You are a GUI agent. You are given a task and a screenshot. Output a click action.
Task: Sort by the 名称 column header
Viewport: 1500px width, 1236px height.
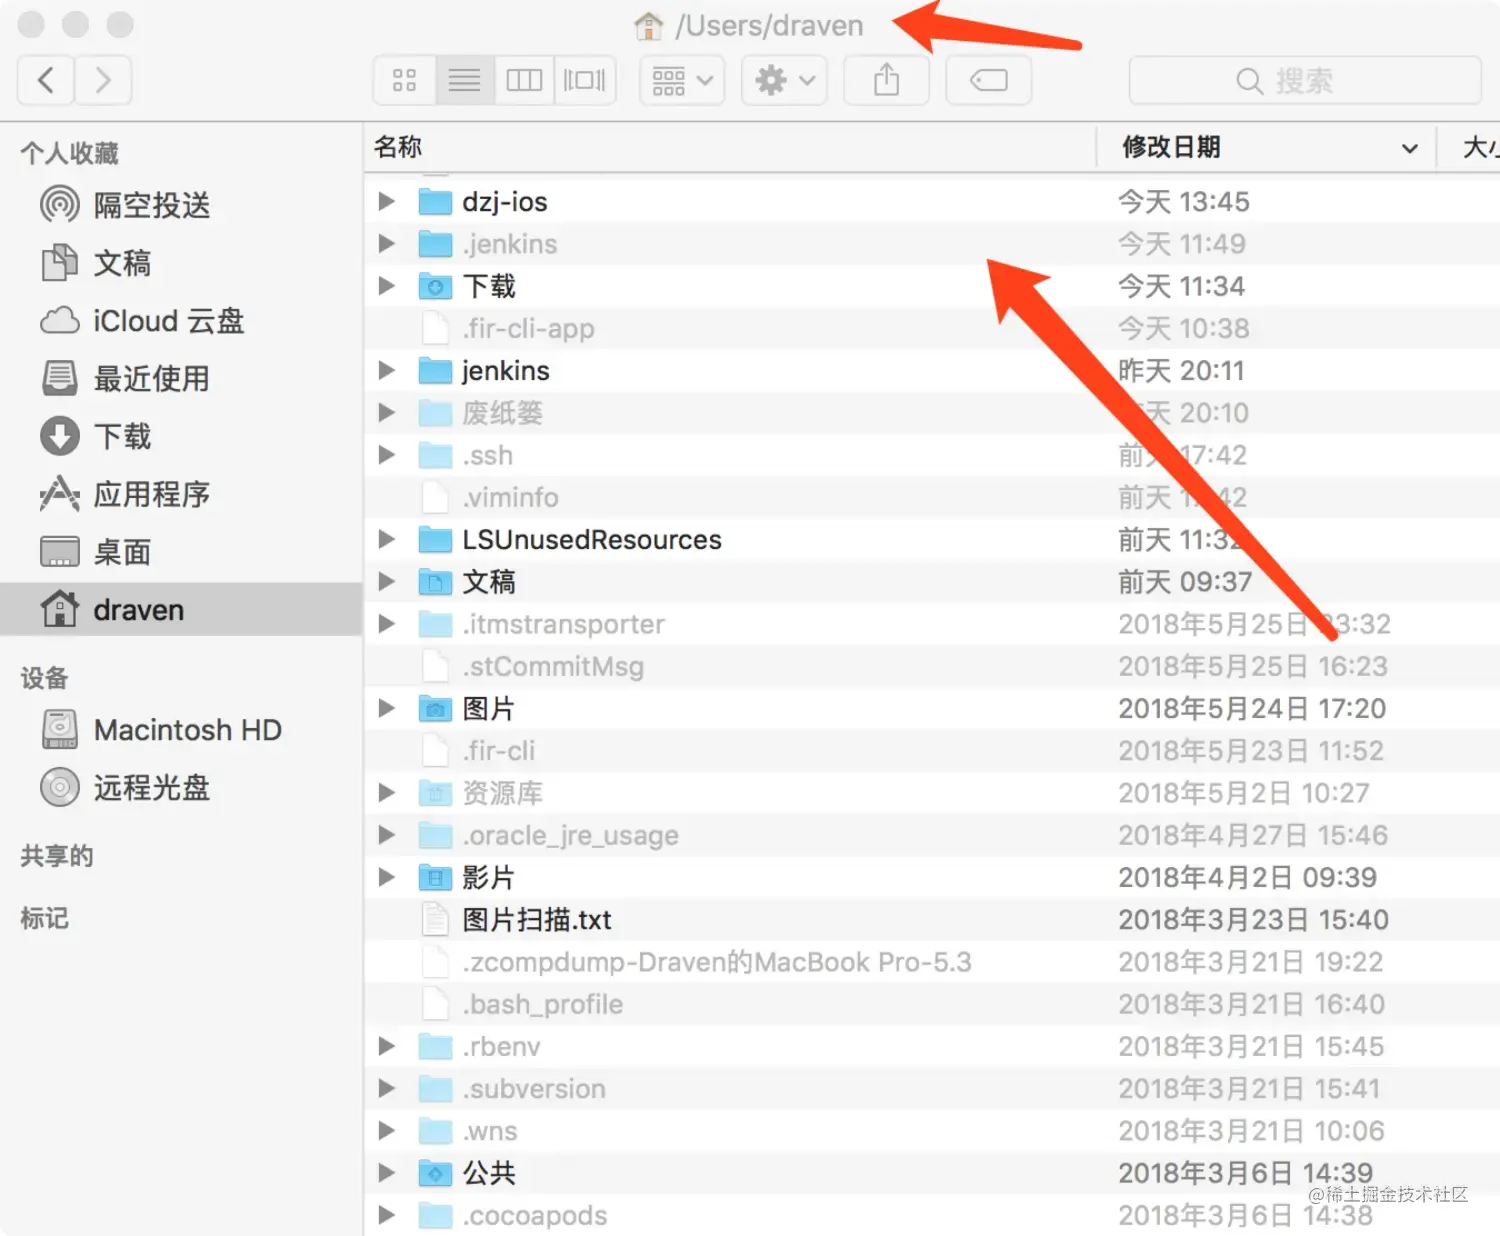point(730,148)
